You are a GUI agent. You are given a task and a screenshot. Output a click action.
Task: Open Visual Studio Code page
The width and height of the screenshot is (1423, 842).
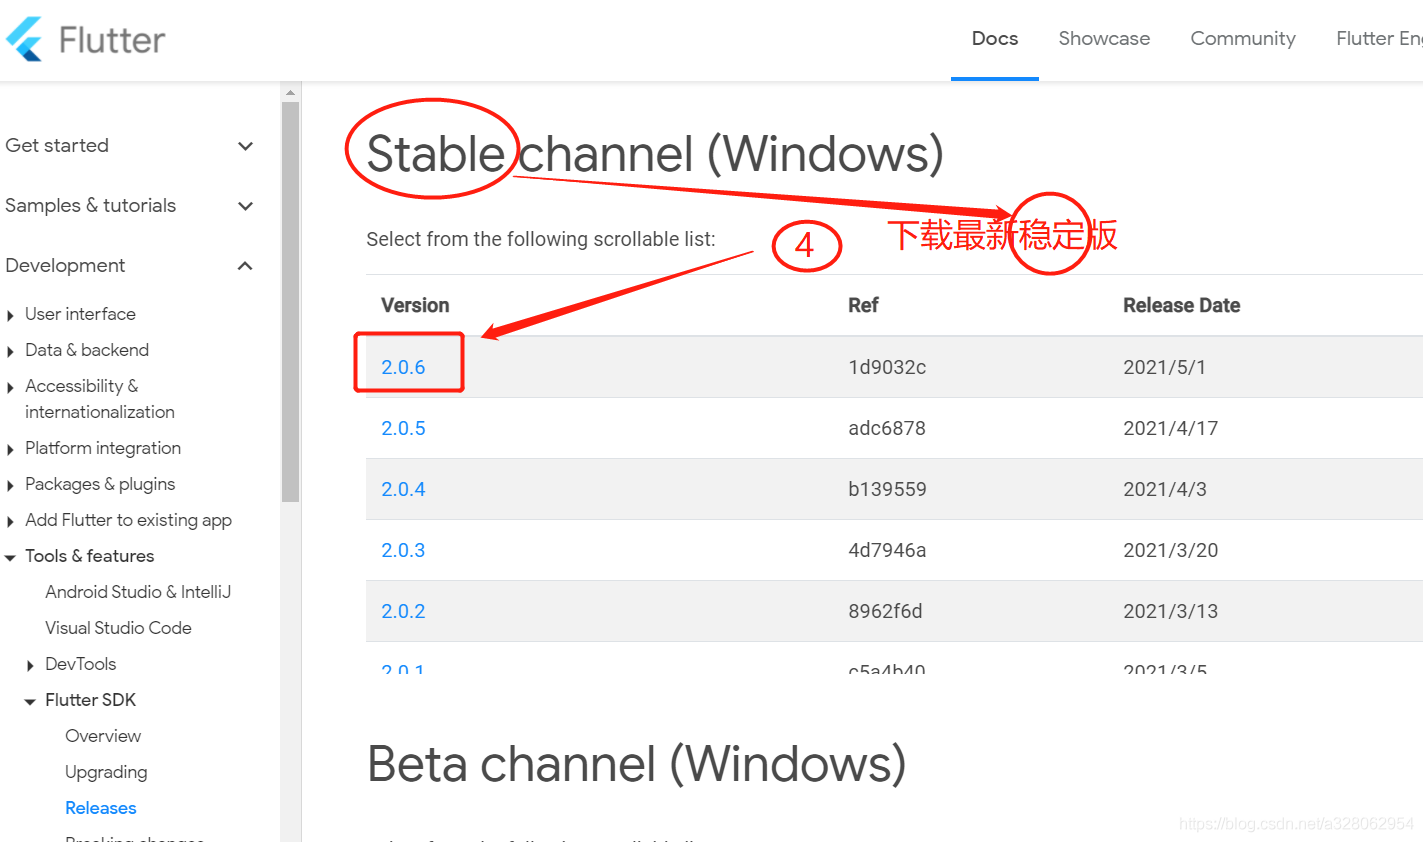pyautogui.click(x=118, y=628)
